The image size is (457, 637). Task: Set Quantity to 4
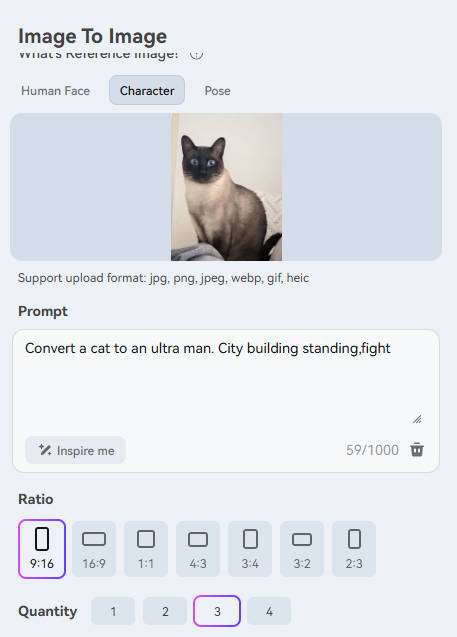pyautogui.click(x=269, y=611)
